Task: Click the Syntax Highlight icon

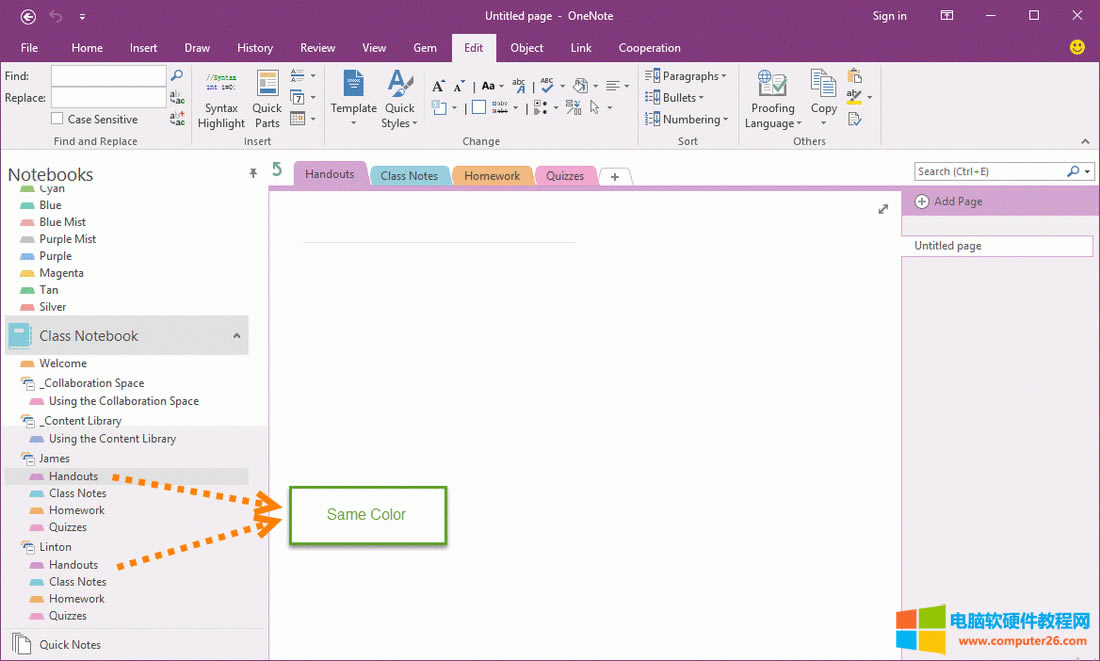Action: [221, 99]
